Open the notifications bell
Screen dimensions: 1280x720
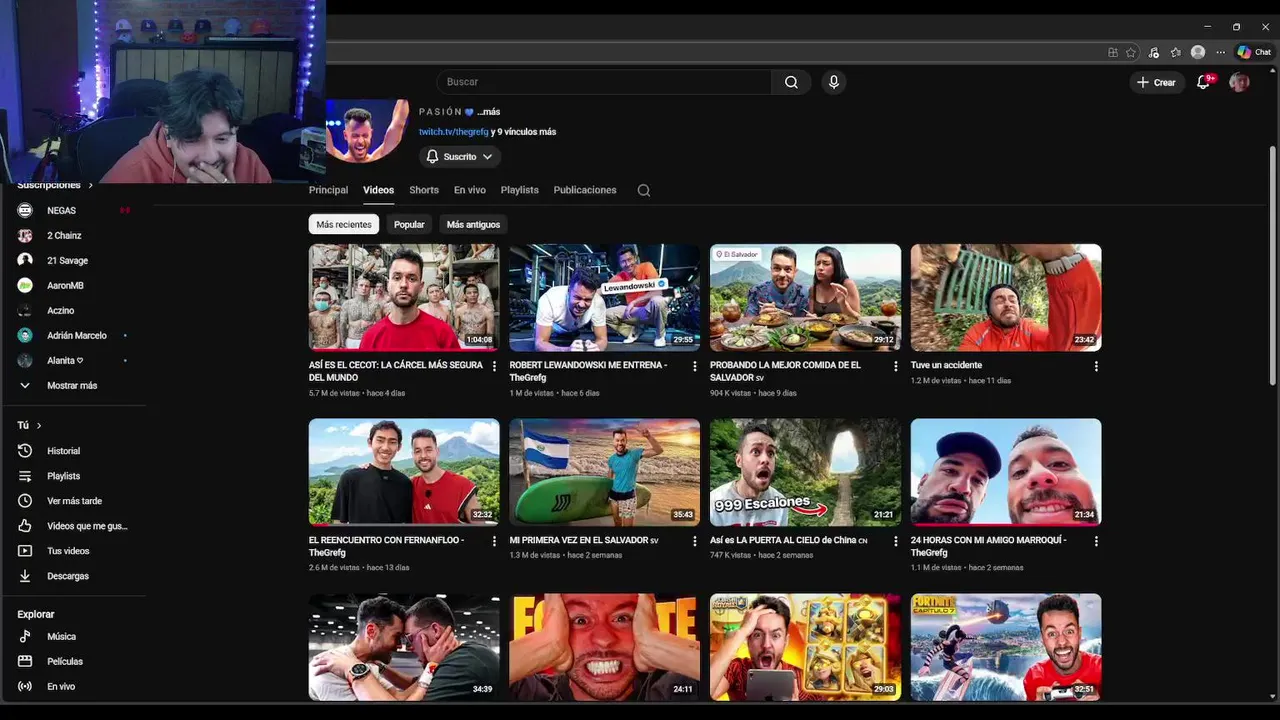pos(1204,82)
